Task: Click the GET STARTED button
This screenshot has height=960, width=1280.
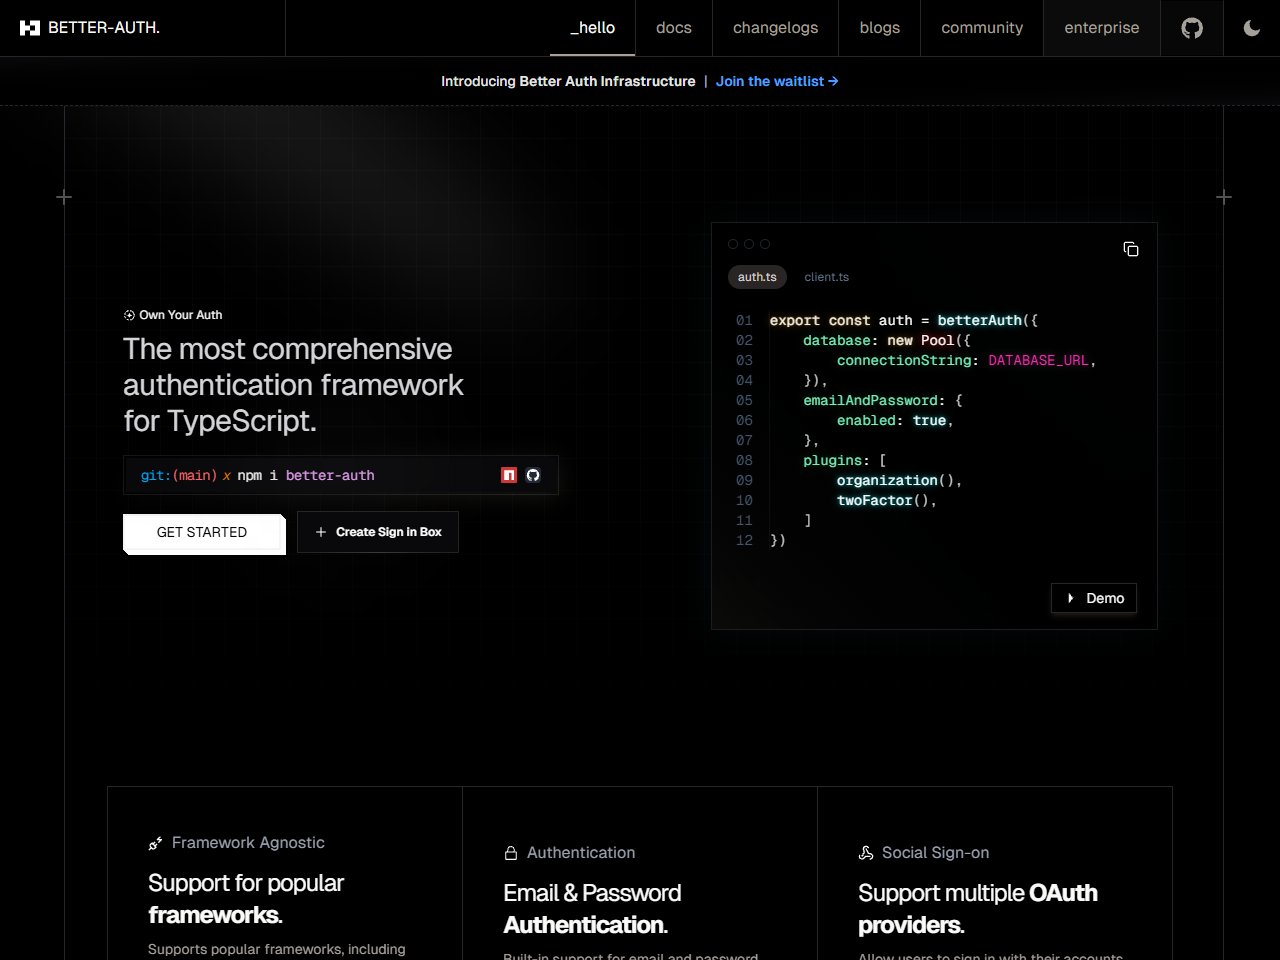Action: pos(202,532)
